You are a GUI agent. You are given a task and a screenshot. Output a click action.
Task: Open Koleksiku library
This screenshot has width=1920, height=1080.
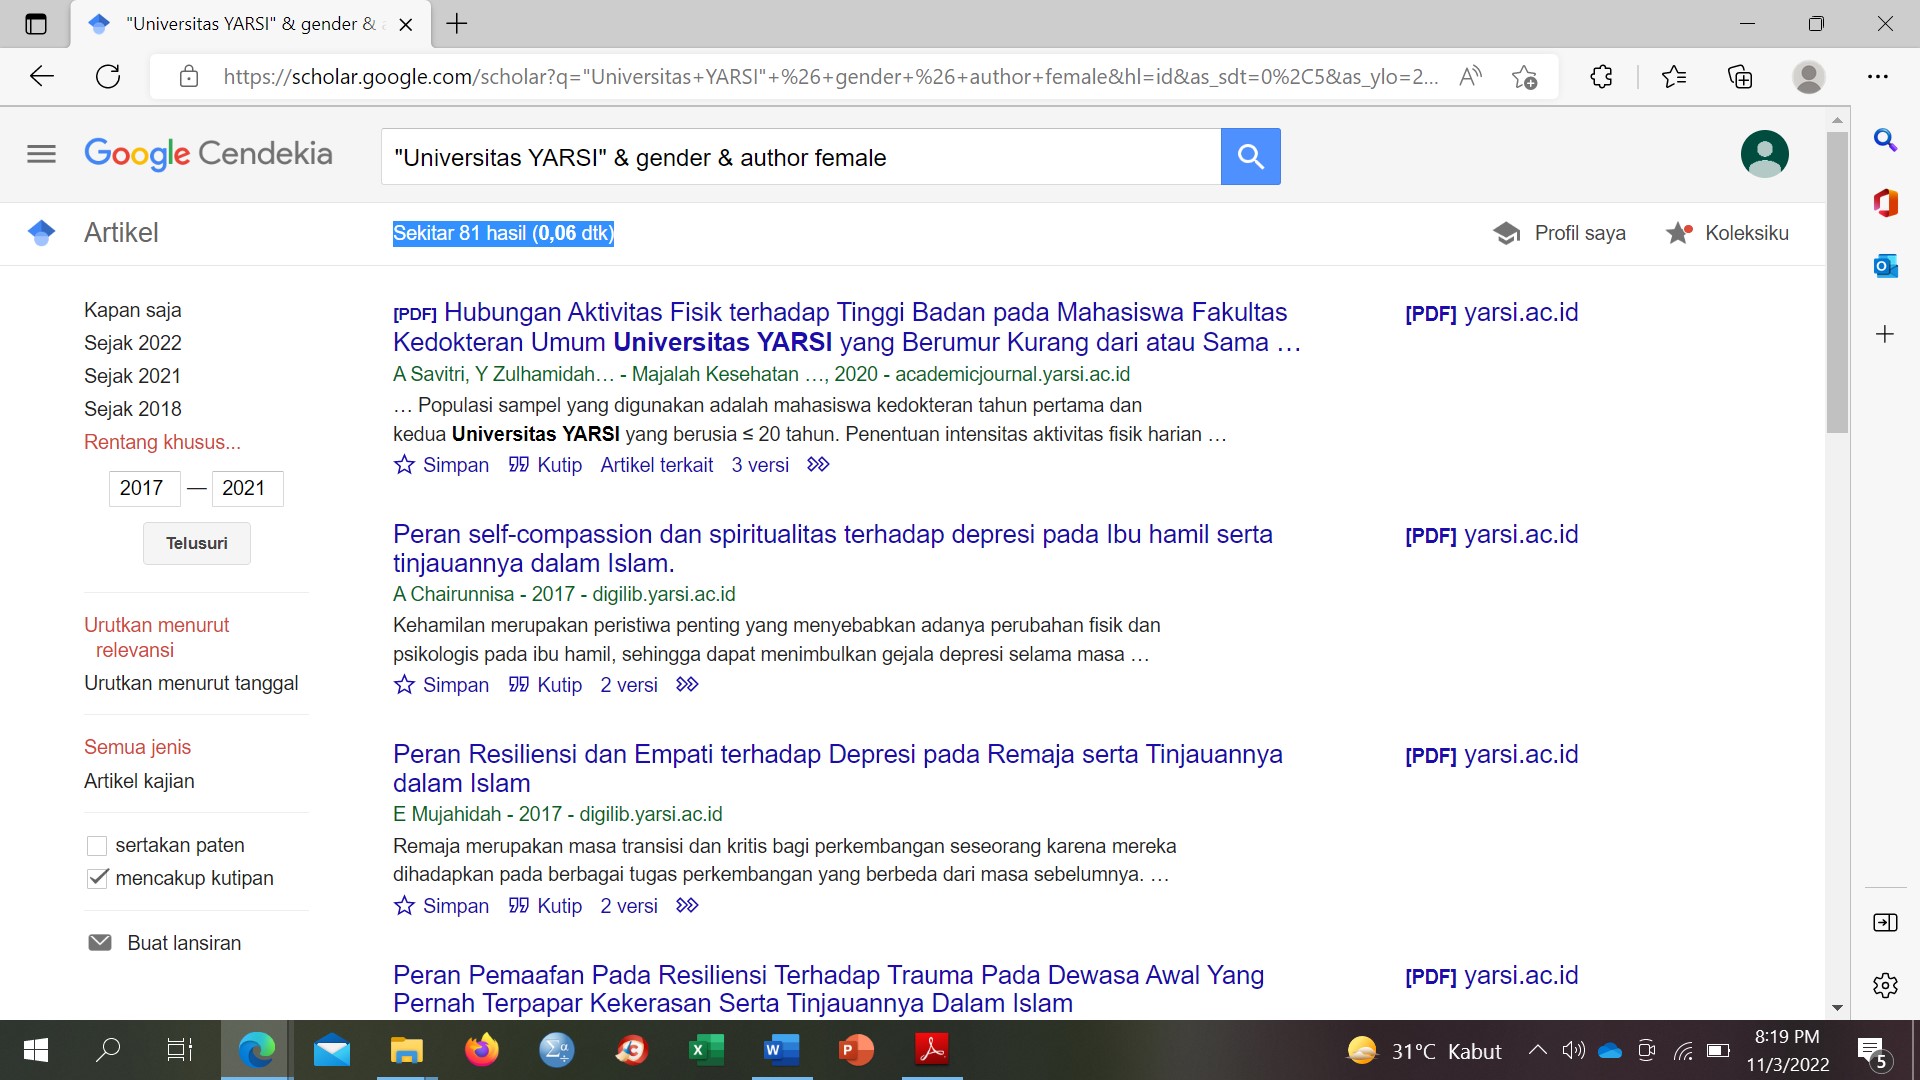pos(1727,233)
